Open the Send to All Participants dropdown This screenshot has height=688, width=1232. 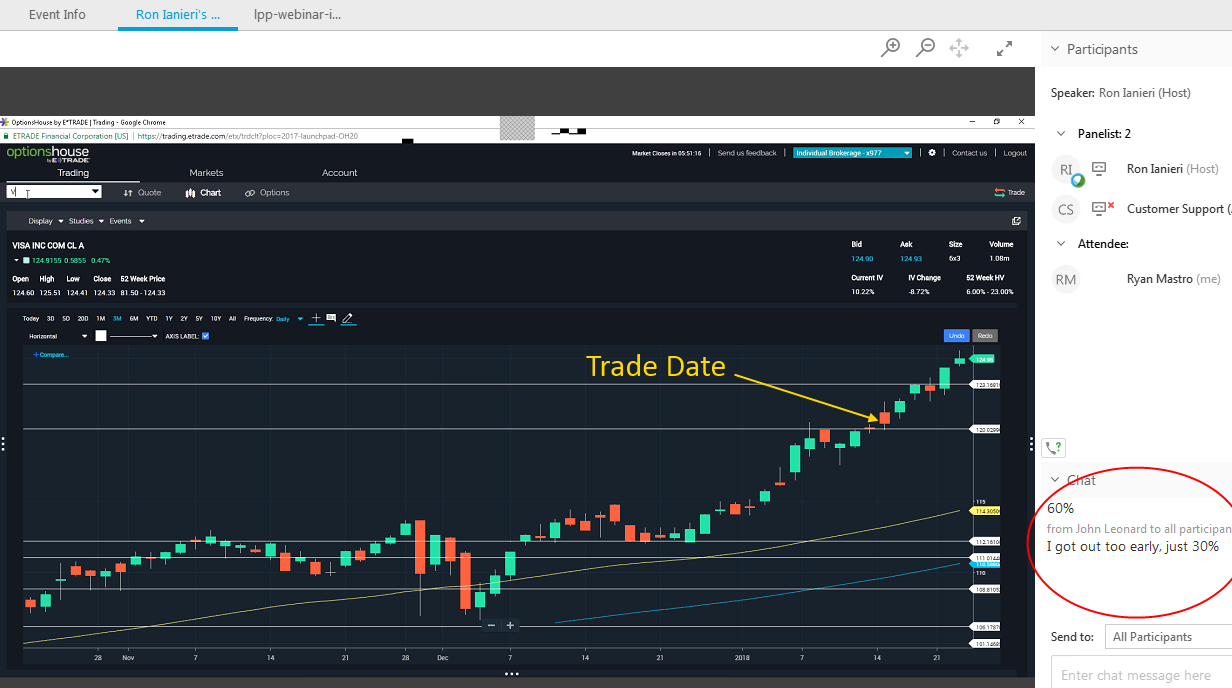coord(1168,637)
